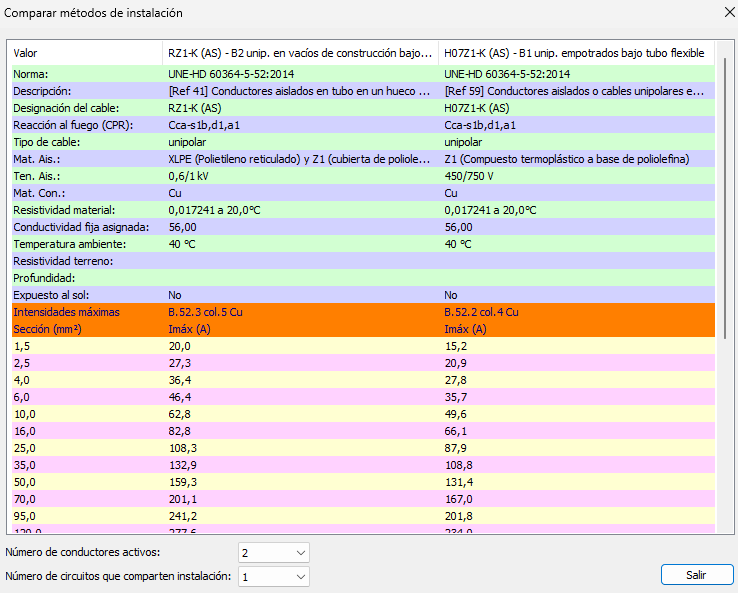Click the Valor column header
The width and height of the screenshot is (738, 593).
pos(85,53)
